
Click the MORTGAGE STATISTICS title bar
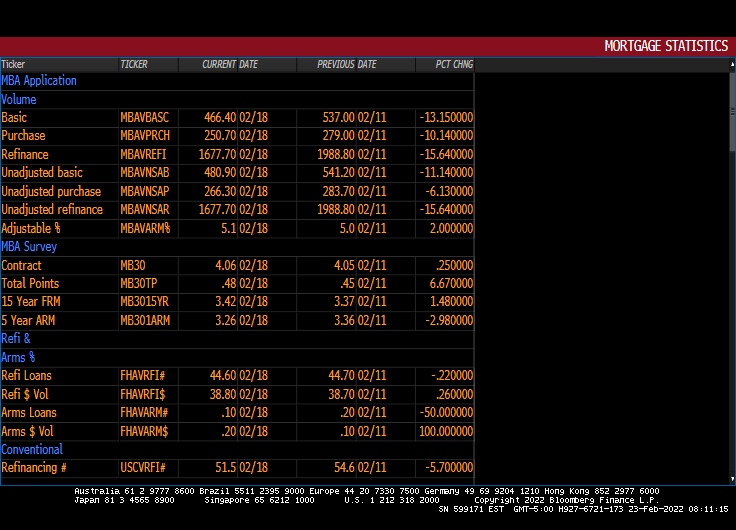point(666,46)
